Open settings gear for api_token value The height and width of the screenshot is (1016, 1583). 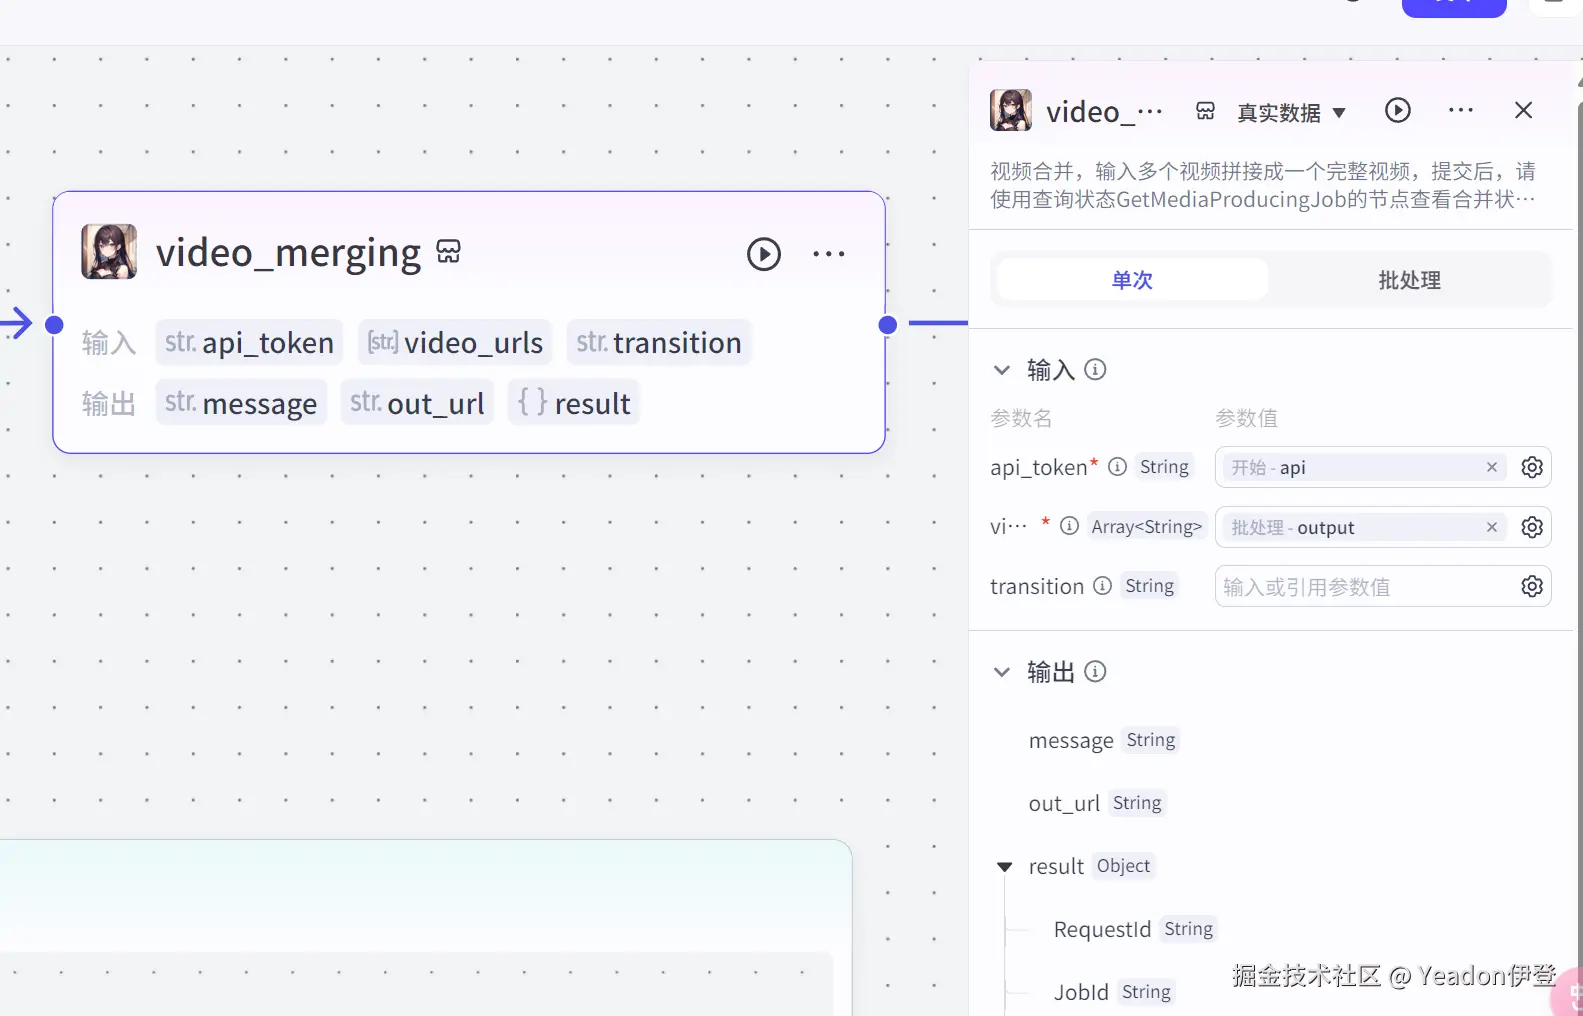[x=1532, y=467]
